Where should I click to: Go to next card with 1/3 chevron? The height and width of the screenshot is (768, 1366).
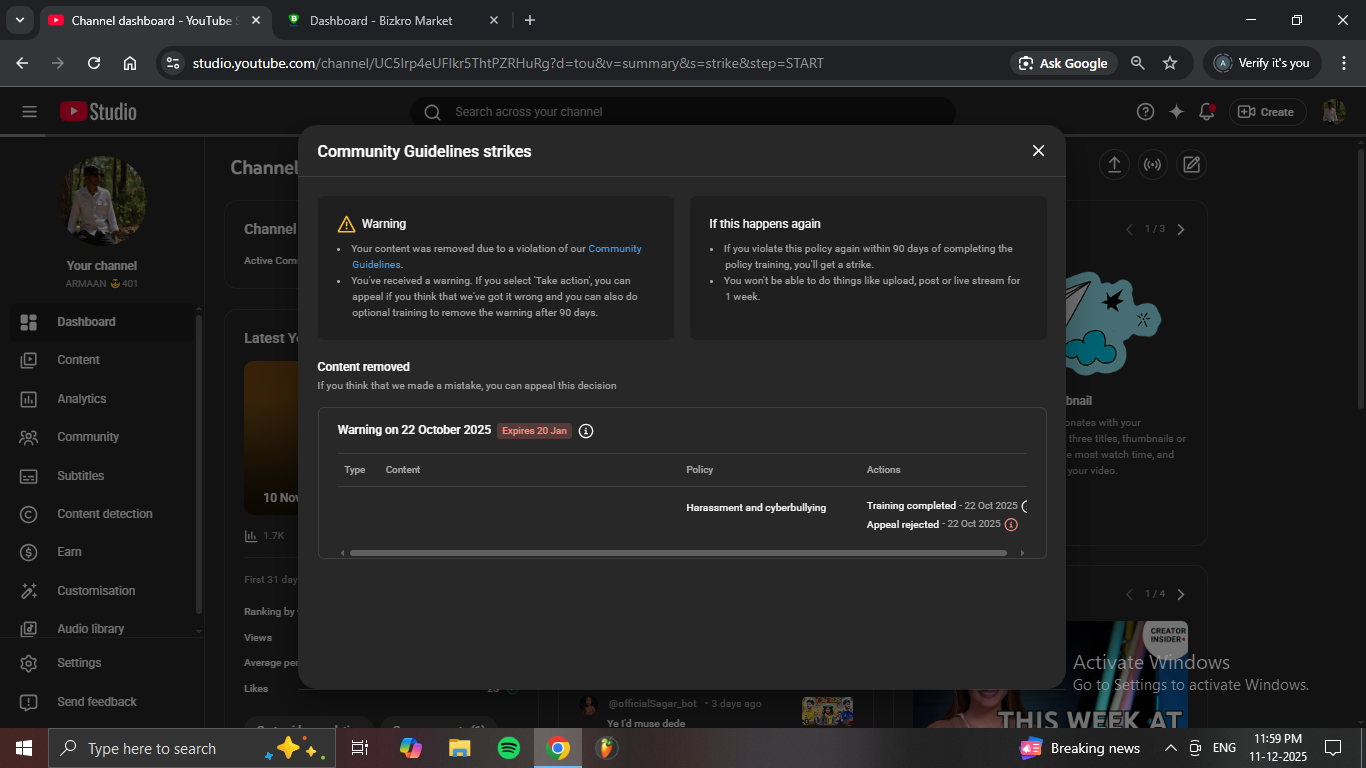1181,230
